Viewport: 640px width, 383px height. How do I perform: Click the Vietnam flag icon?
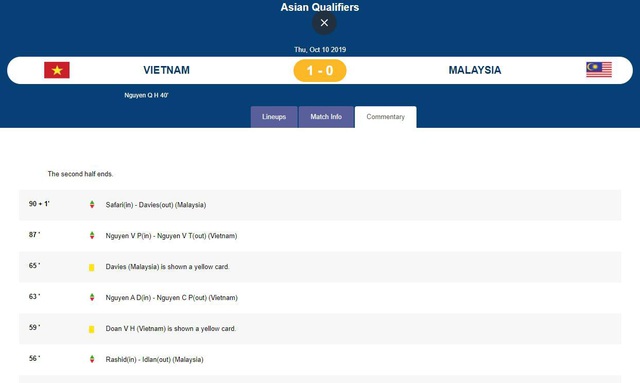(x=57, y=70)
